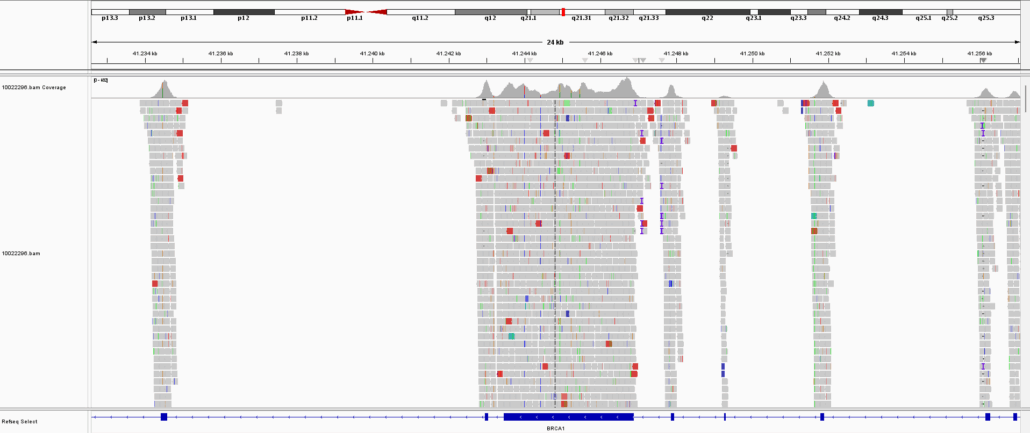This screenshot has width=1030, height=433.
Task: Select the 10022298.bam Coverage track name
Action: point(34,88)
